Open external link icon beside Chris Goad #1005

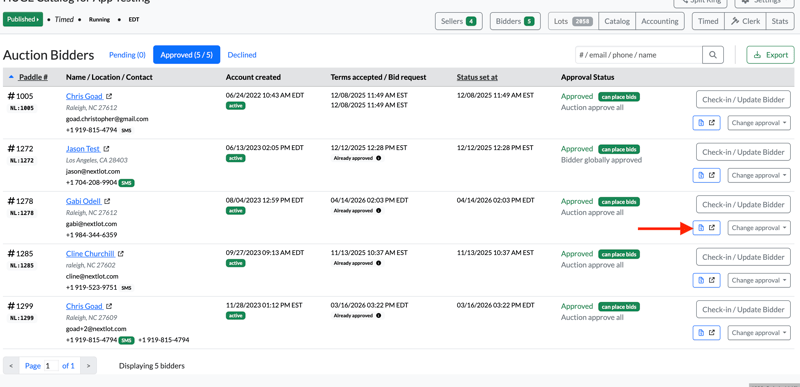109,96
